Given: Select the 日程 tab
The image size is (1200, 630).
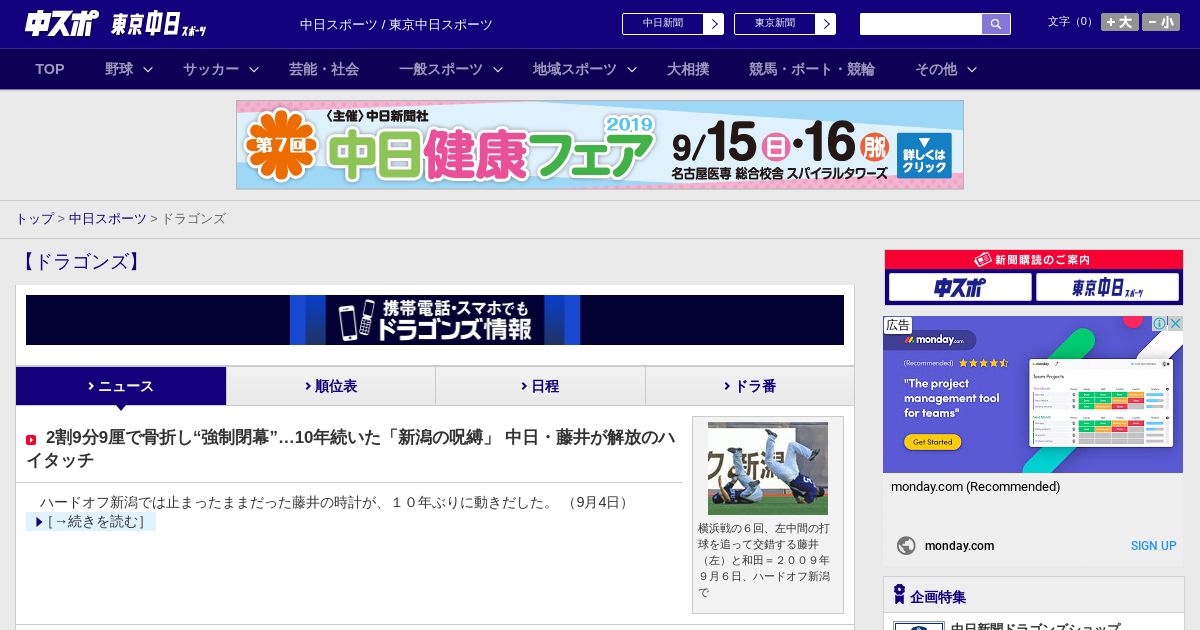Looking at the screenshot, I should coord(540,386).
